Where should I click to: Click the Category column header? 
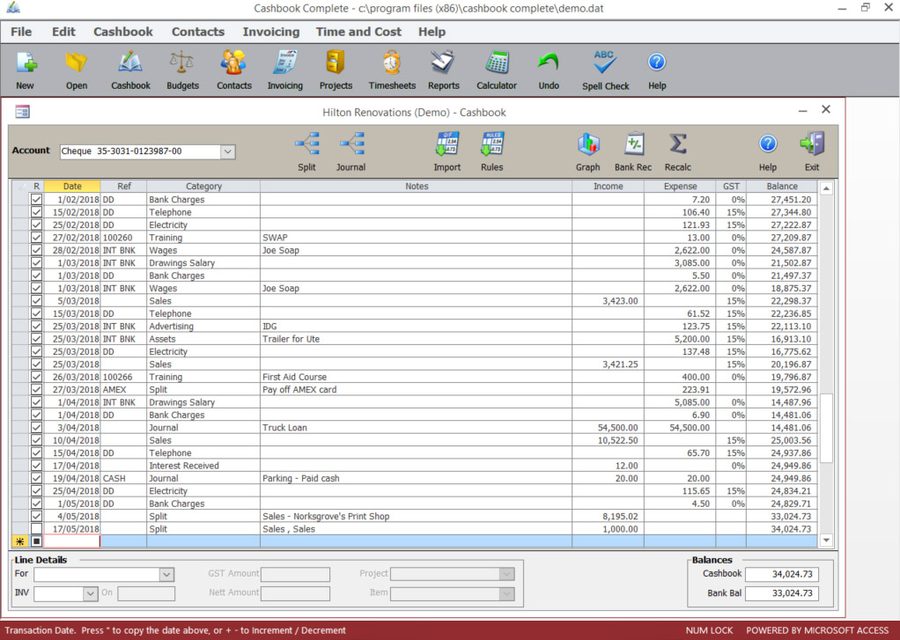tap(203, 186)
